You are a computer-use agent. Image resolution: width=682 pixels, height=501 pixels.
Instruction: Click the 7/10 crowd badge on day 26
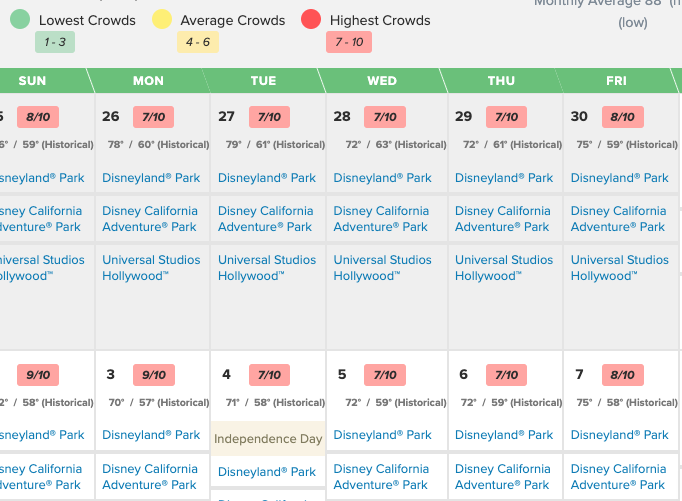(154, 117)
